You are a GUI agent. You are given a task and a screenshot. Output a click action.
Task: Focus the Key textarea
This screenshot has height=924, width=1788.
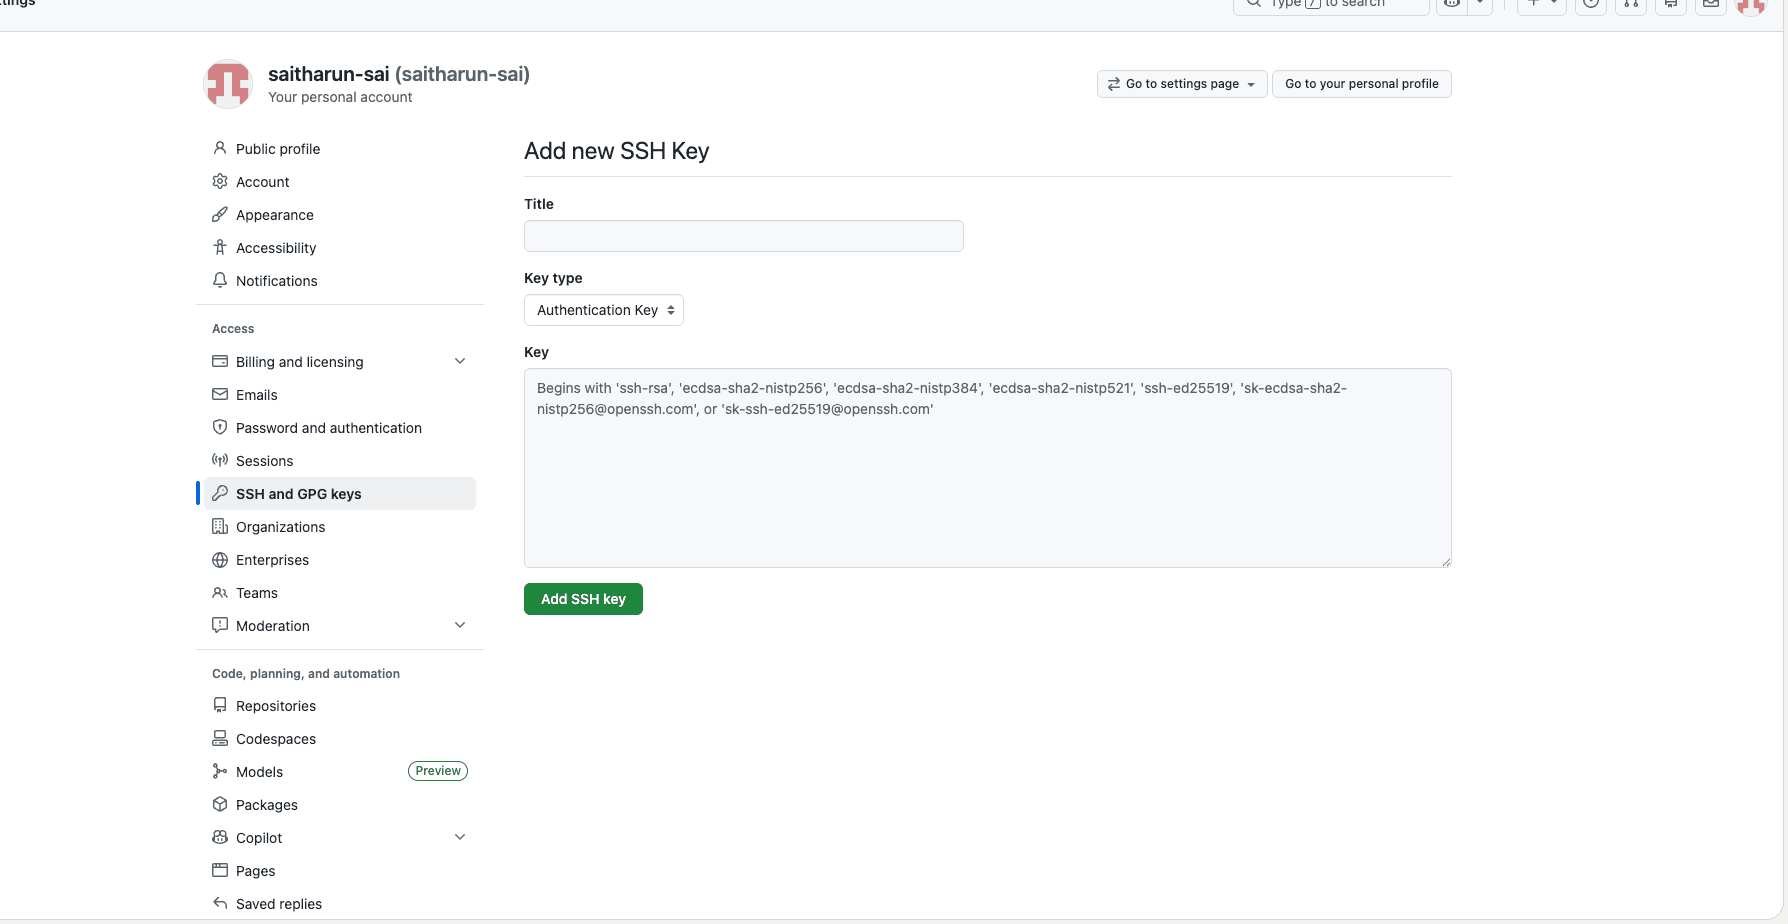pyautogui.click(x=988, y=468)
